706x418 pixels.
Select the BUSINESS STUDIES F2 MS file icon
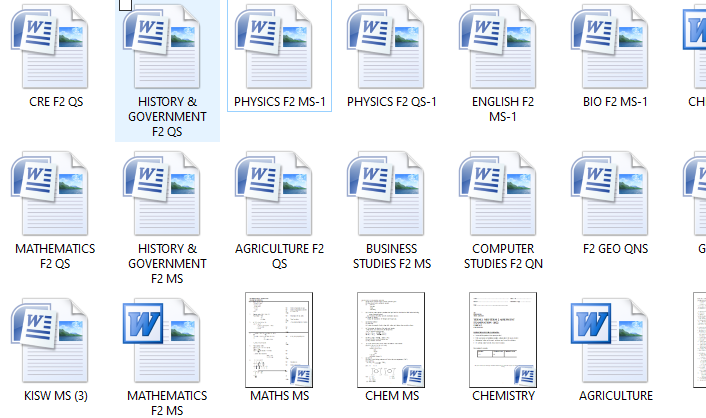(x=386, y=193)
